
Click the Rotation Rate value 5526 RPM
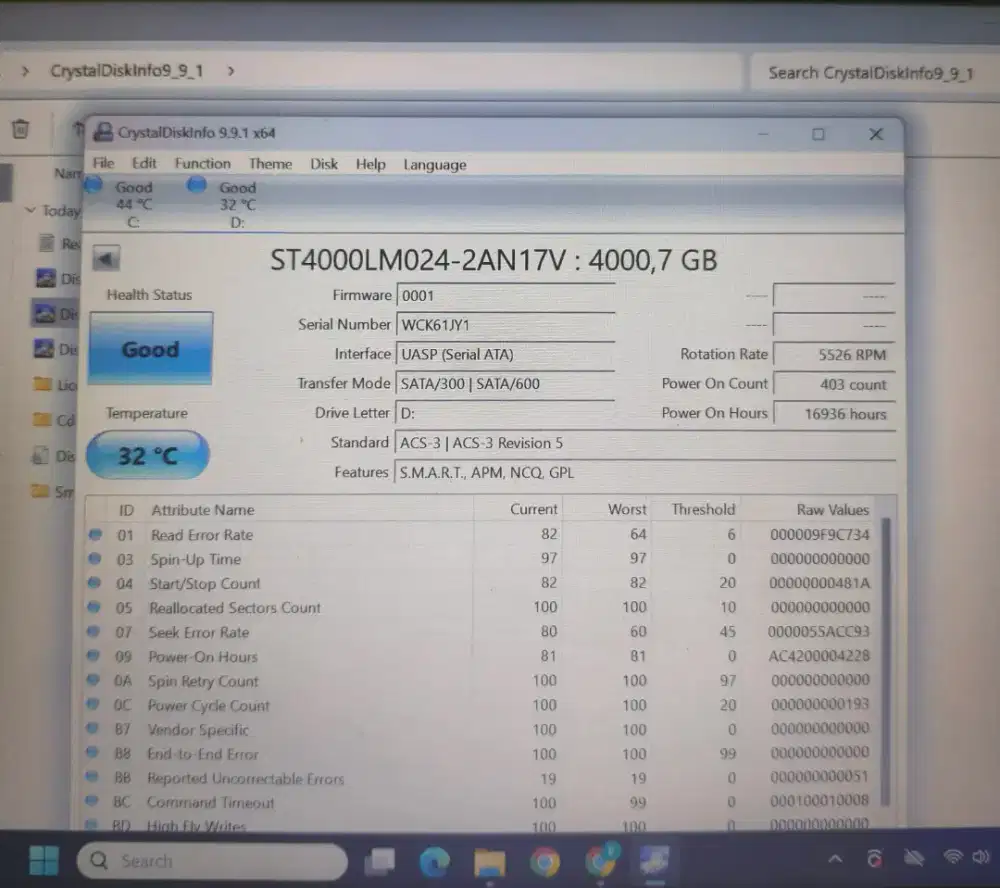[834, 355]
